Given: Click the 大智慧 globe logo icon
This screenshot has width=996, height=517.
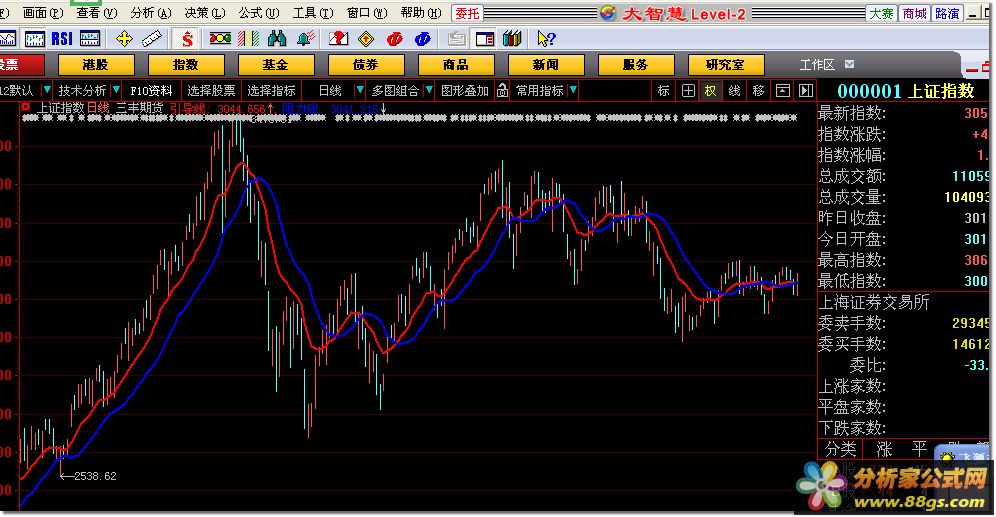Looking at the screenshot, I should click(608, 13).
